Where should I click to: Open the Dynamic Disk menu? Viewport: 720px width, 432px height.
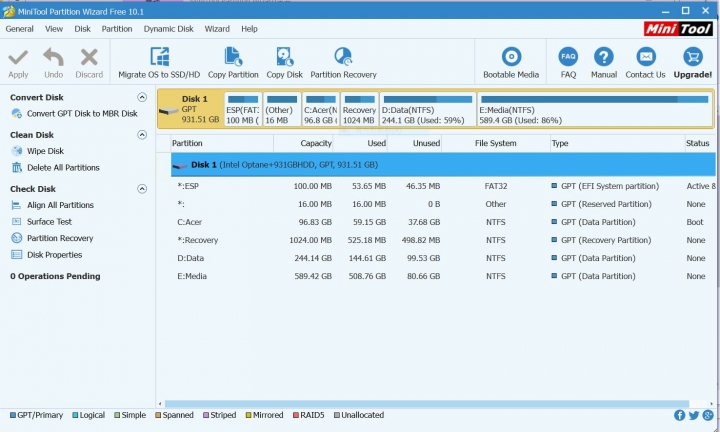pyautogui.click(x=169, y=29)
